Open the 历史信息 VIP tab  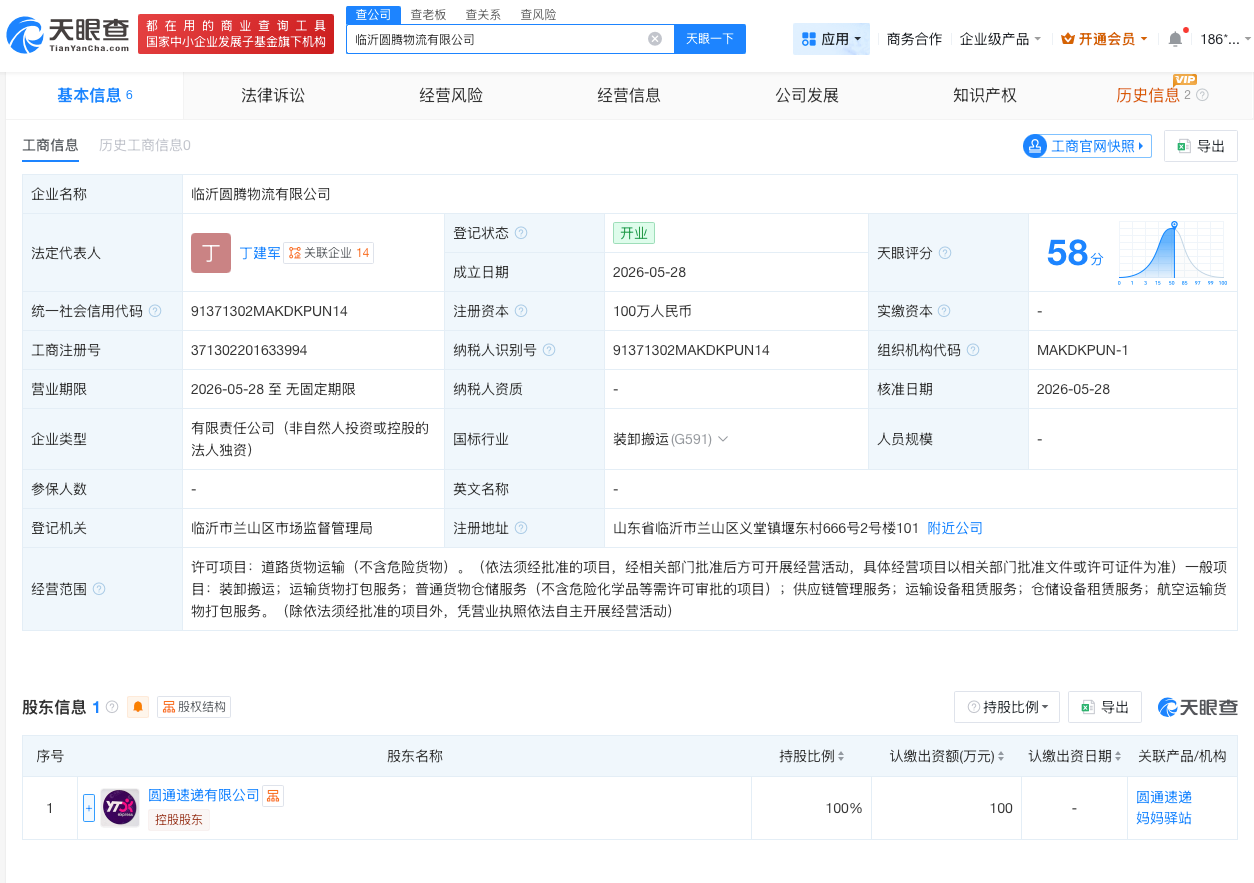point(1148,95)
